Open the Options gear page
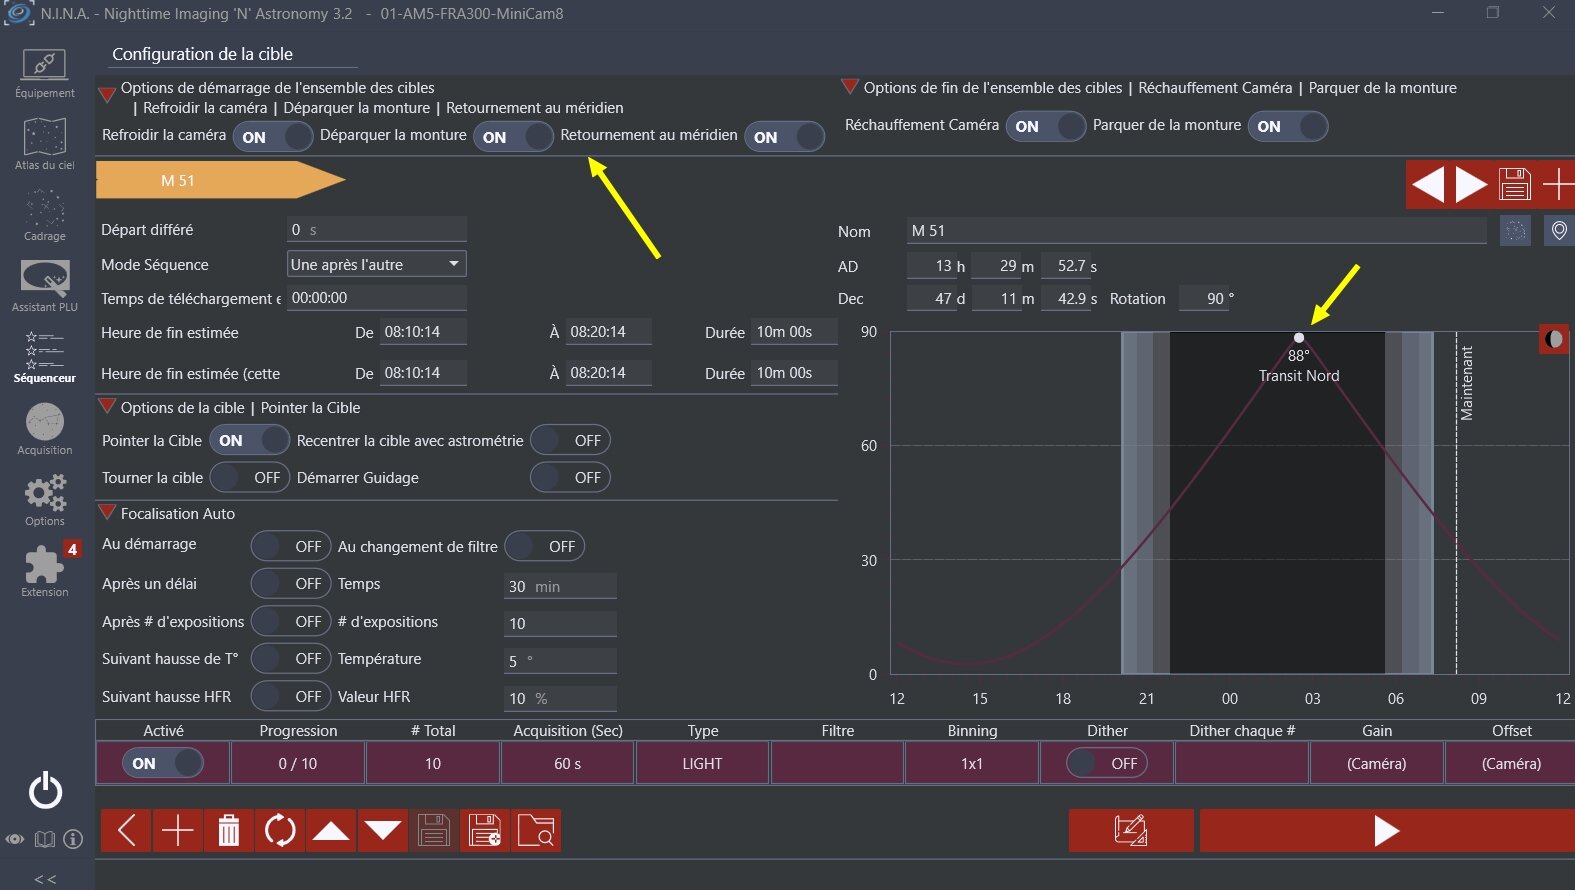This screenshot has height=890, width=1575. pos(45,500)
